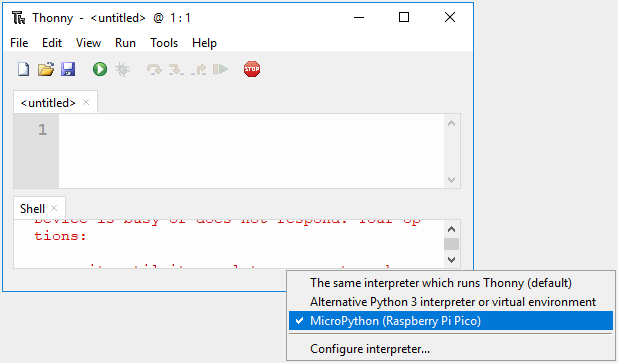
Task: Choose the same interpreter which runs Thonny (default)
Action: [x=450, y=283]
